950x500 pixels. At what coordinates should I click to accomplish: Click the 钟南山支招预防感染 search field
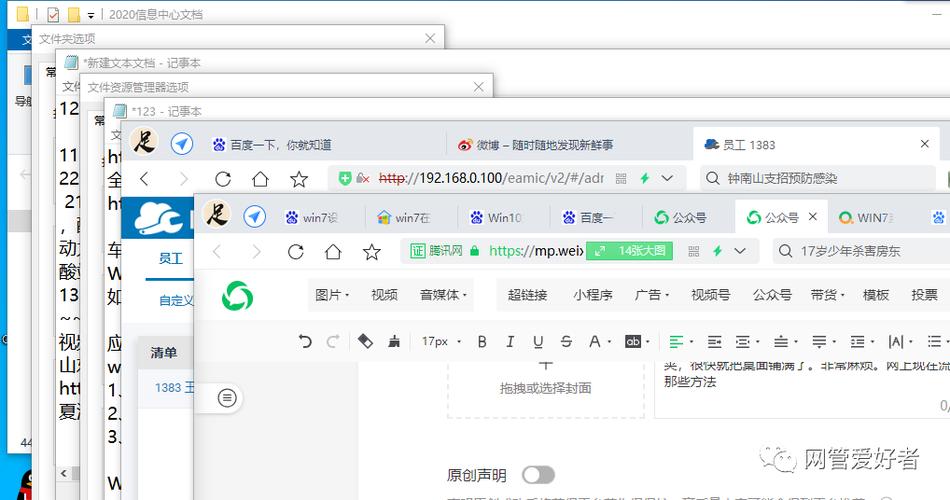point(817,178)
